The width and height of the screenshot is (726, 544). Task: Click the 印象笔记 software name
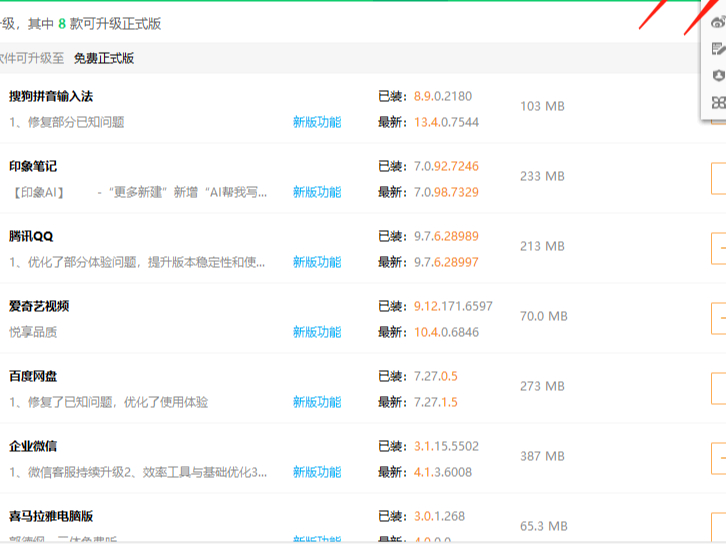tap(33, 166)
